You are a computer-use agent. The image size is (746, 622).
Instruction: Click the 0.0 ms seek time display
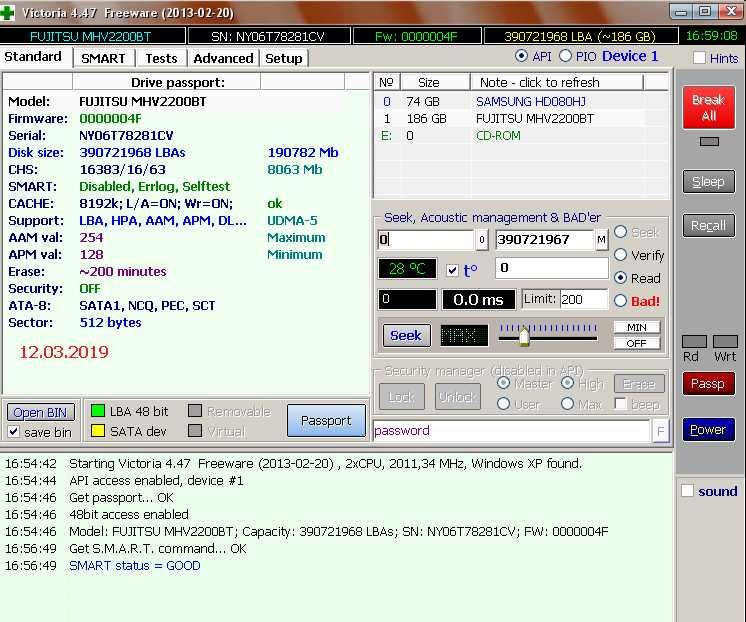point(479,300)
